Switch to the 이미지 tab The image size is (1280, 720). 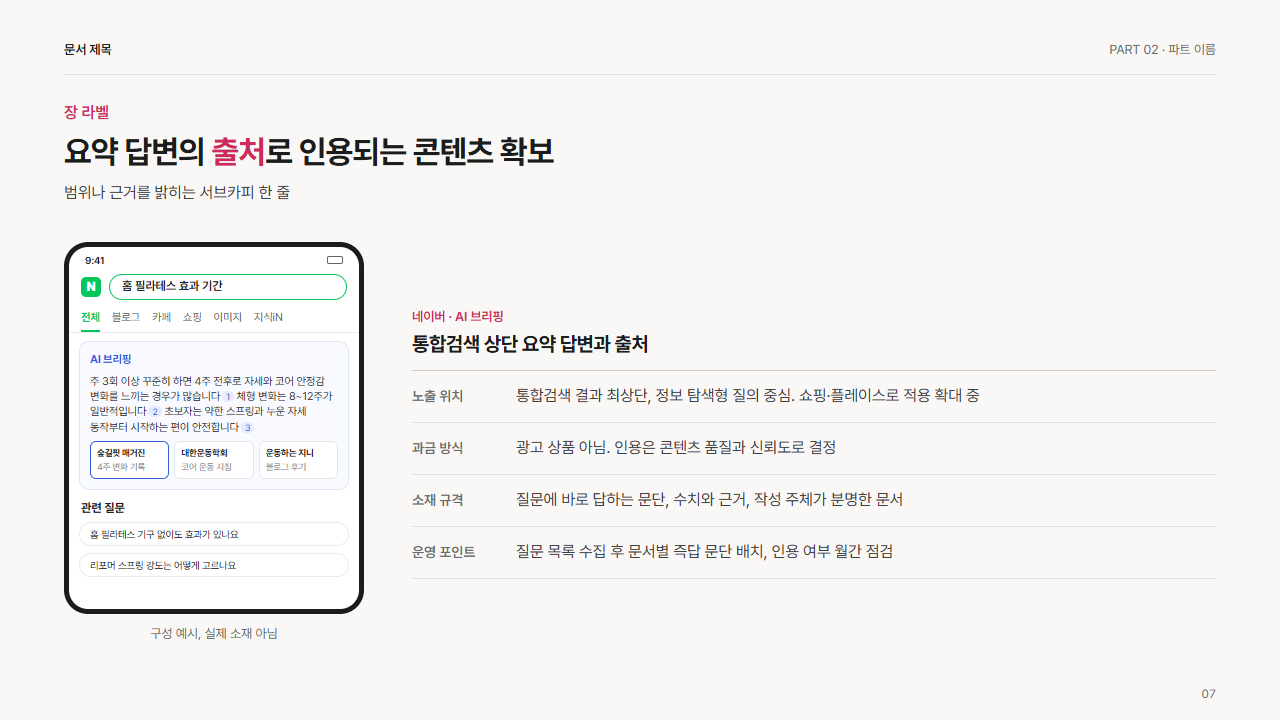point(228,317)
